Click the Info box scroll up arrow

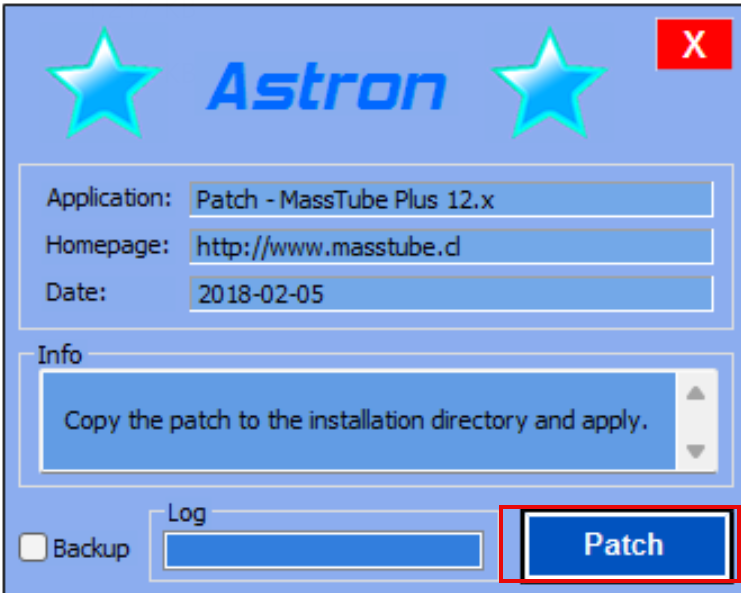pos(697,392)
